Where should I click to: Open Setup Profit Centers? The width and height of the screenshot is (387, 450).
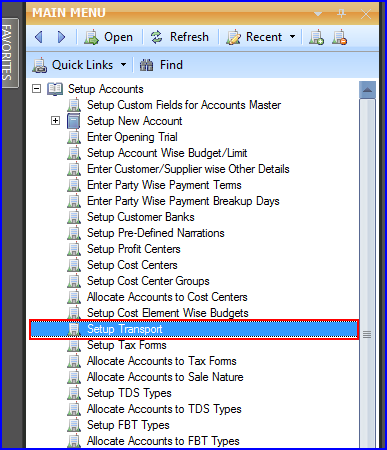click(134, 249)
